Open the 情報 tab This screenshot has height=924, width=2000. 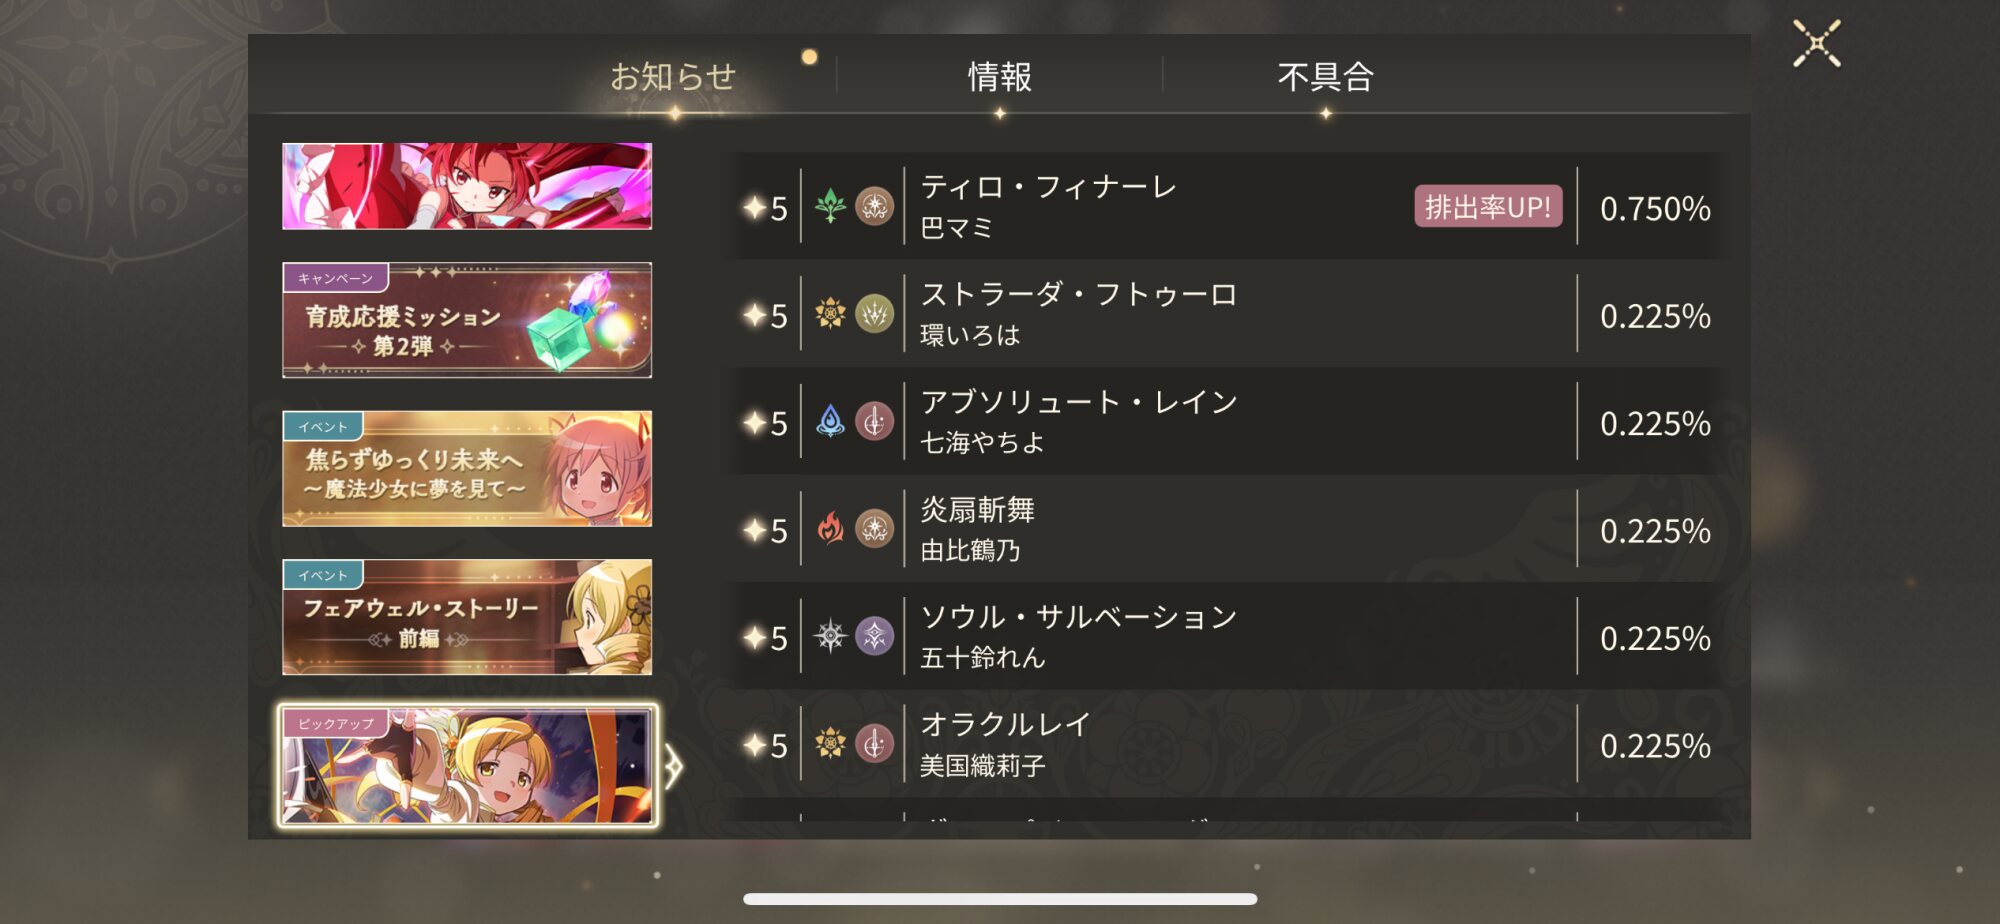(999, 76)
